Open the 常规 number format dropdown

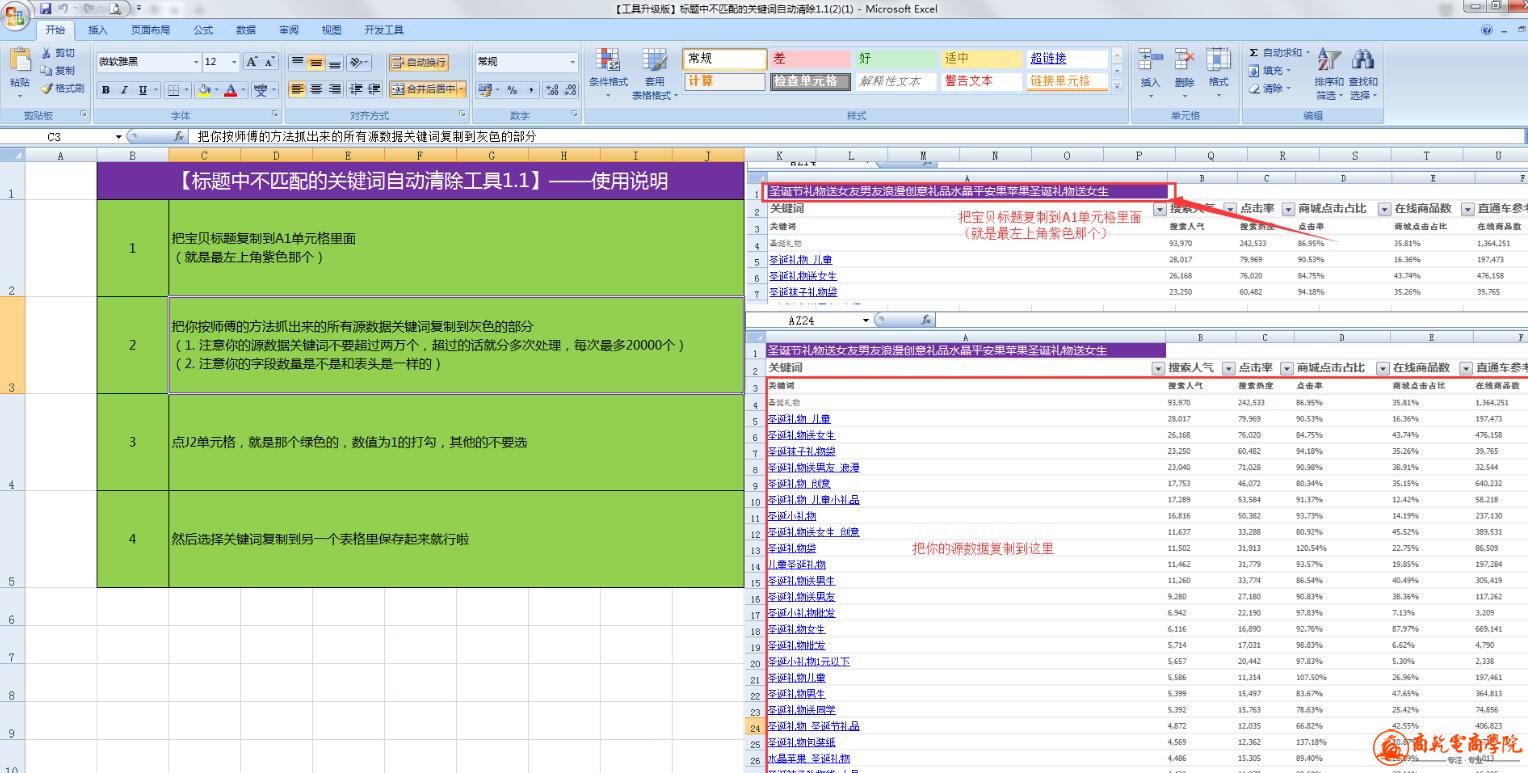point(572,62)
